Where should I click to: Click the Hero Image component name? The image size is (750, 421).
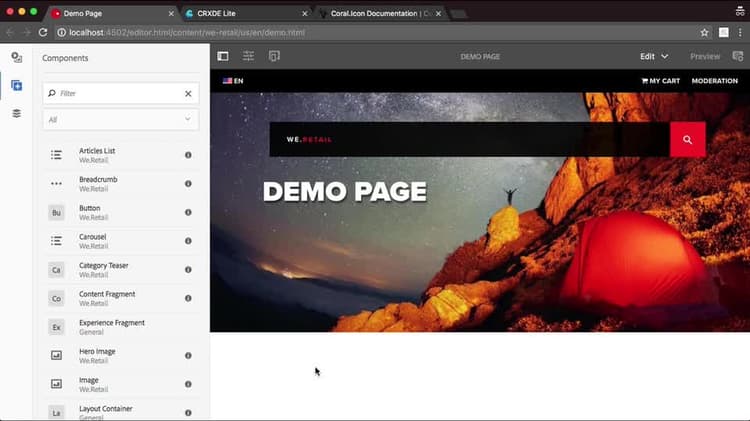tap(97, 352)
